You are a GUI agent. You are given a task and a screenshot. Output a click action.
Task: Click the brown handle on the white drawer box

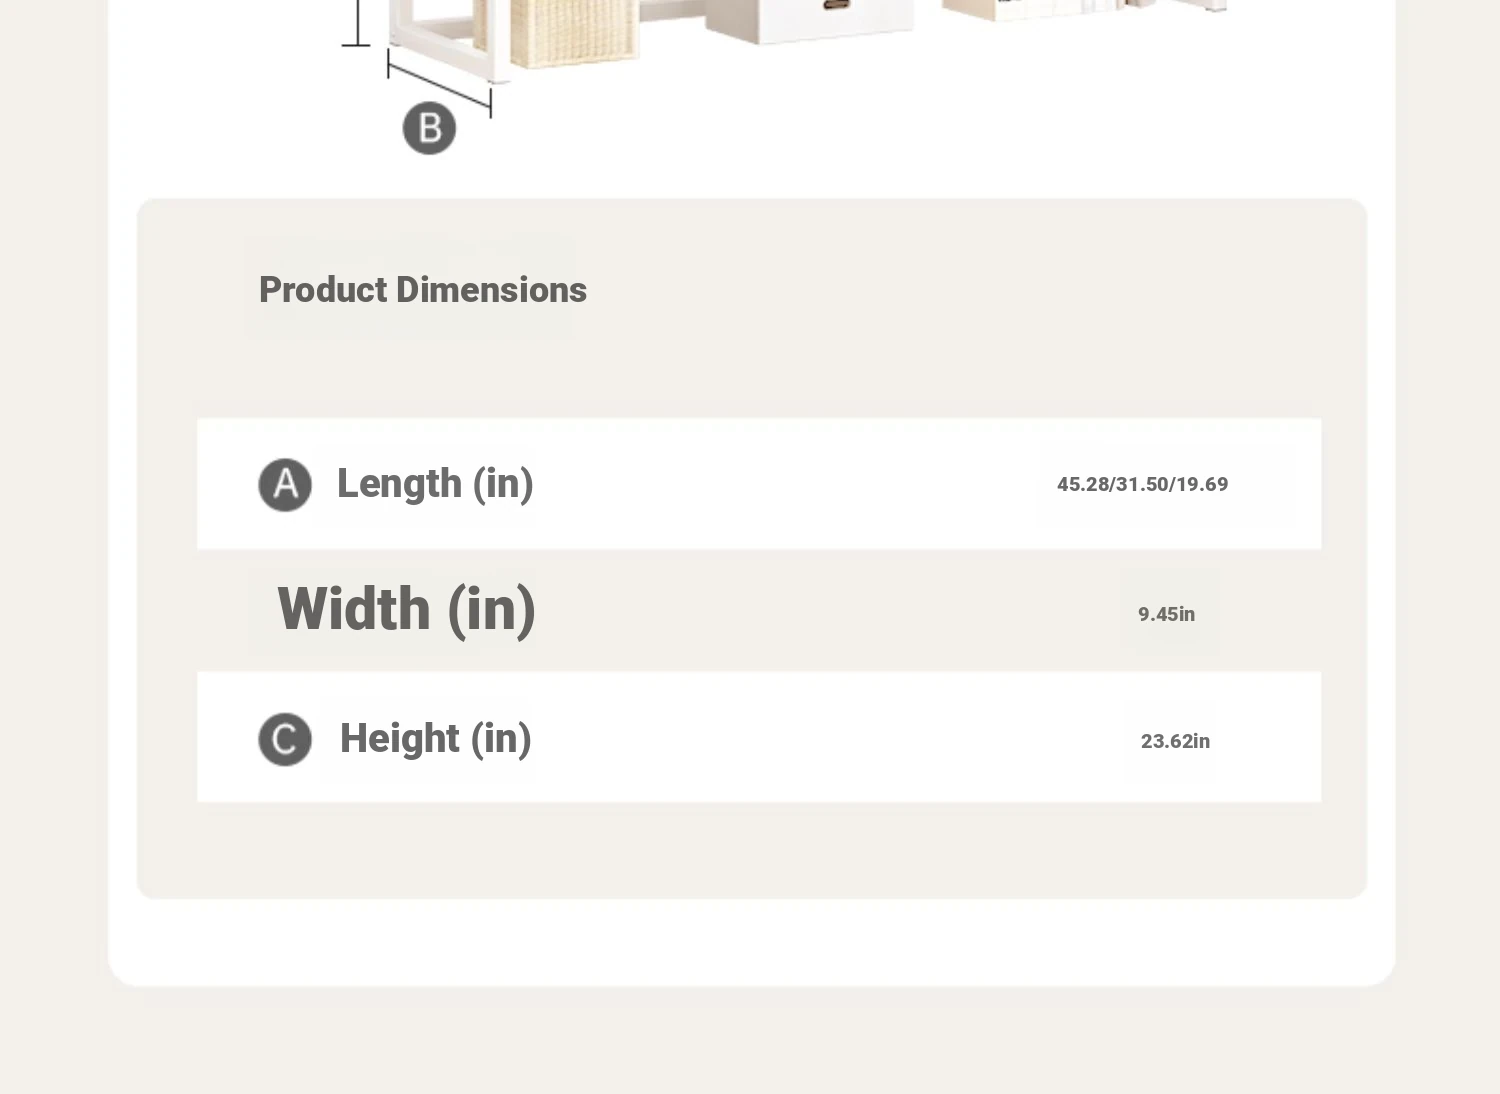[x=836, y=6]
